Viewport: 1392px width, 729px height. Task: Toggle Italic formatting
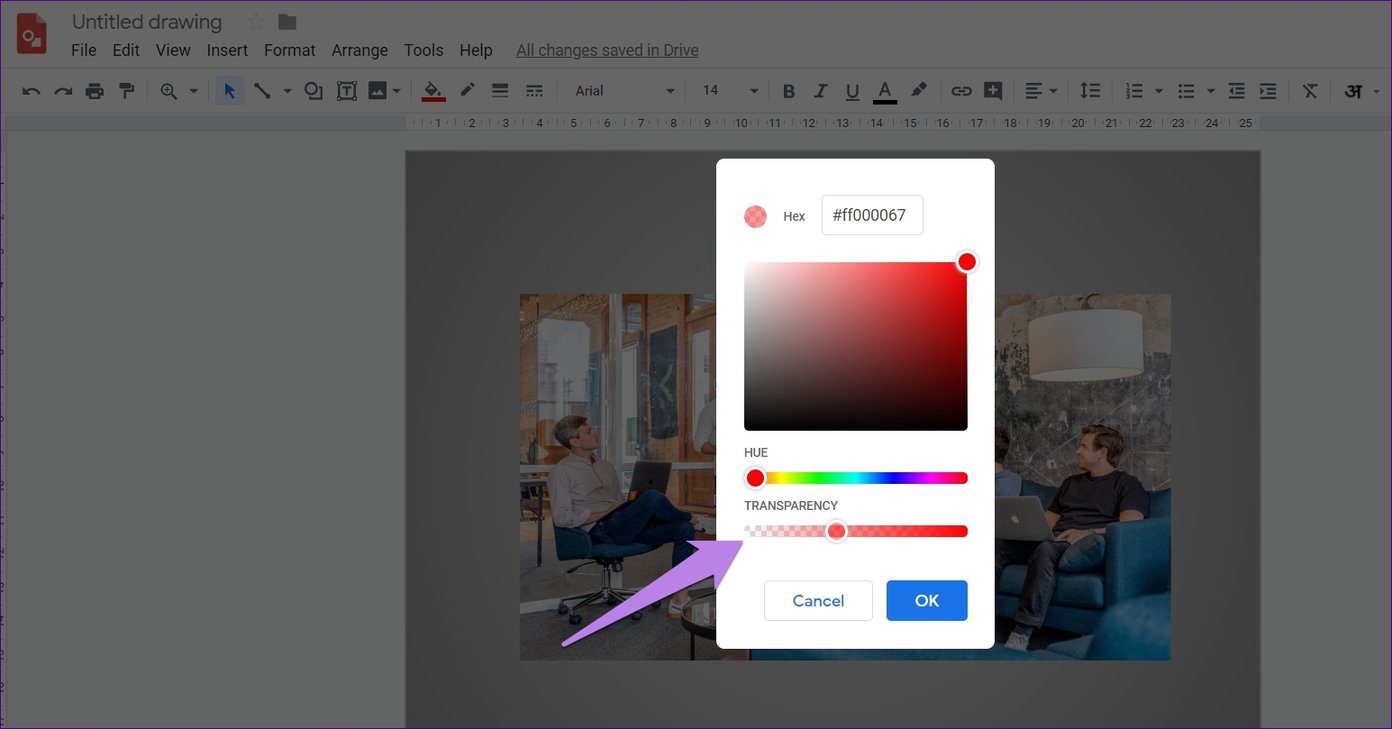coord(820,91)
